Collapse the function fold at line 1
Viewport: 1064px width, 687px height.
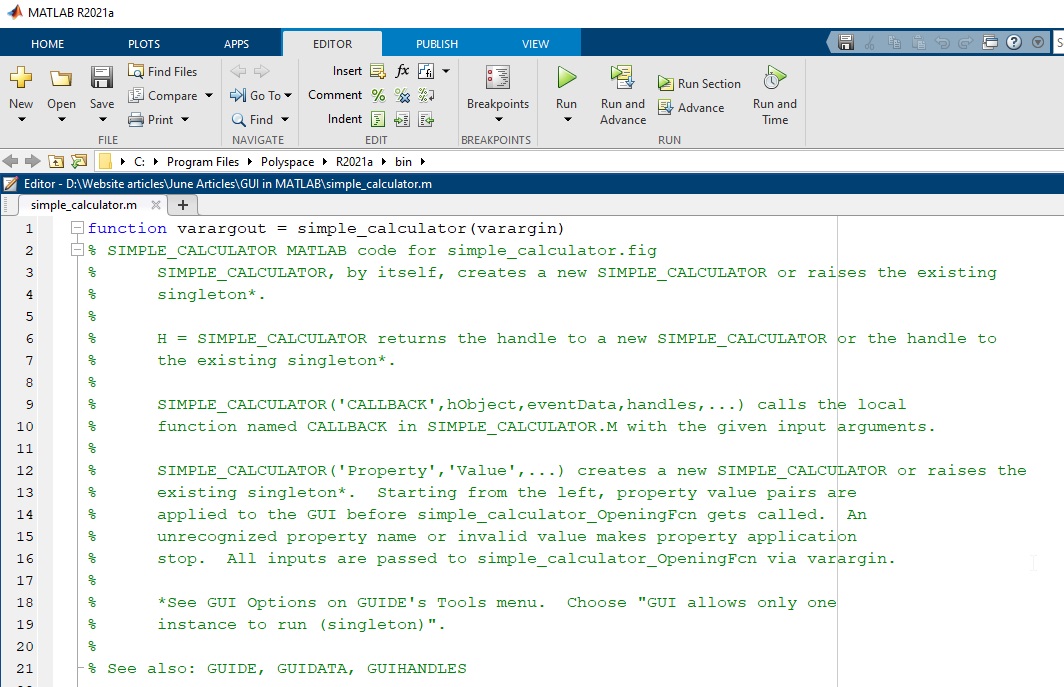pos(76,228)
